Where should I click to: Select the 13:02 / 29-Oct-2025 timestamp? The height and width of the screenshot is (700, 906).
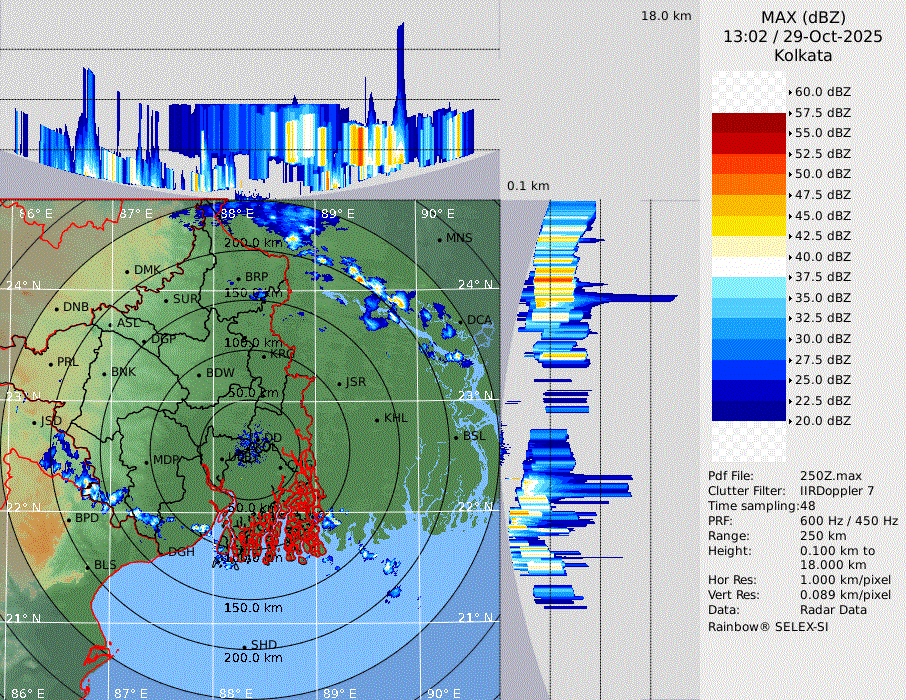[x=802, y=36]
